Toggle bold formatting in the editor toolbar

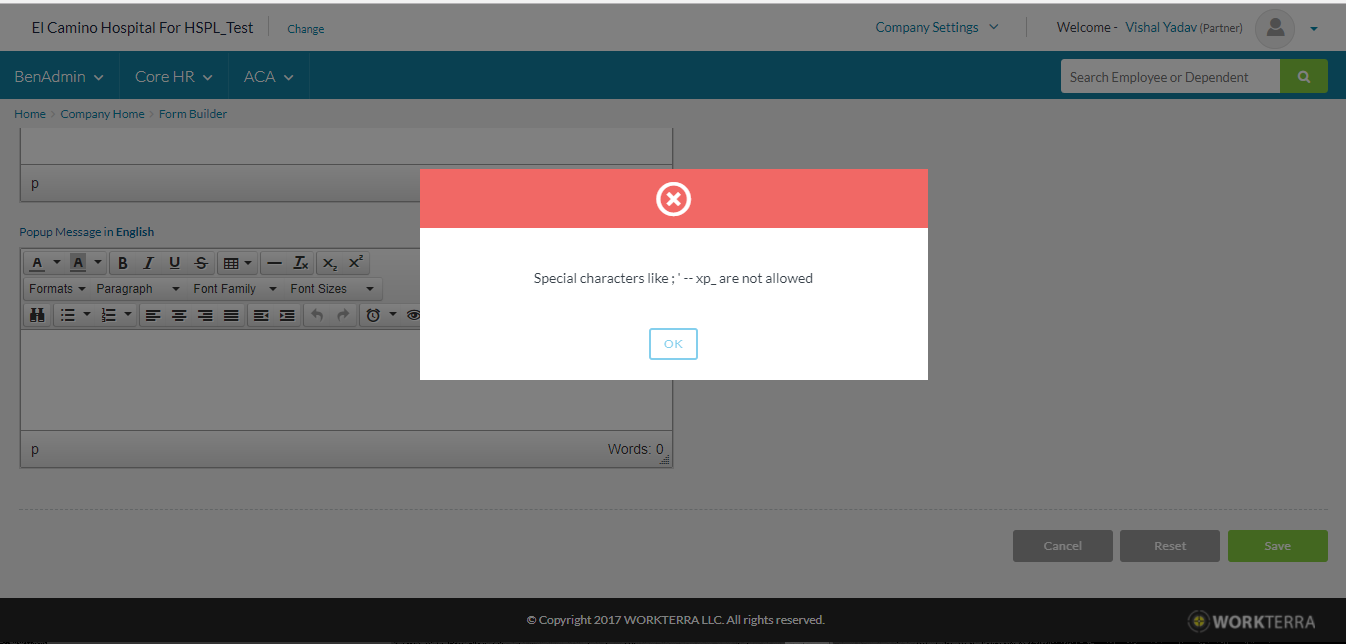pos(123,263)
